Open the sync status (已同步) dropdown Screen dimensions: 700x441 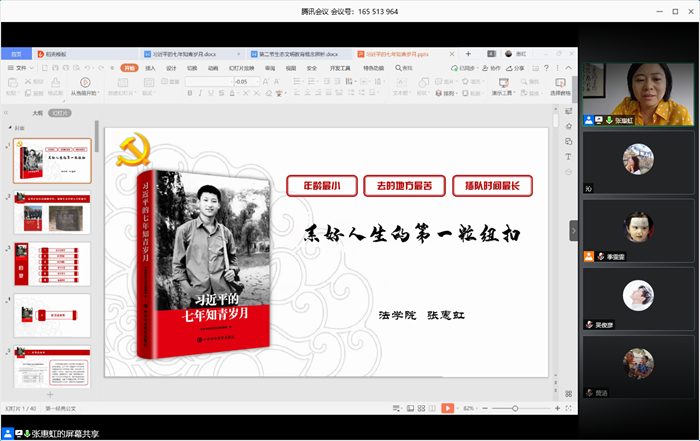pyautogui.click(x=465, y=68)
